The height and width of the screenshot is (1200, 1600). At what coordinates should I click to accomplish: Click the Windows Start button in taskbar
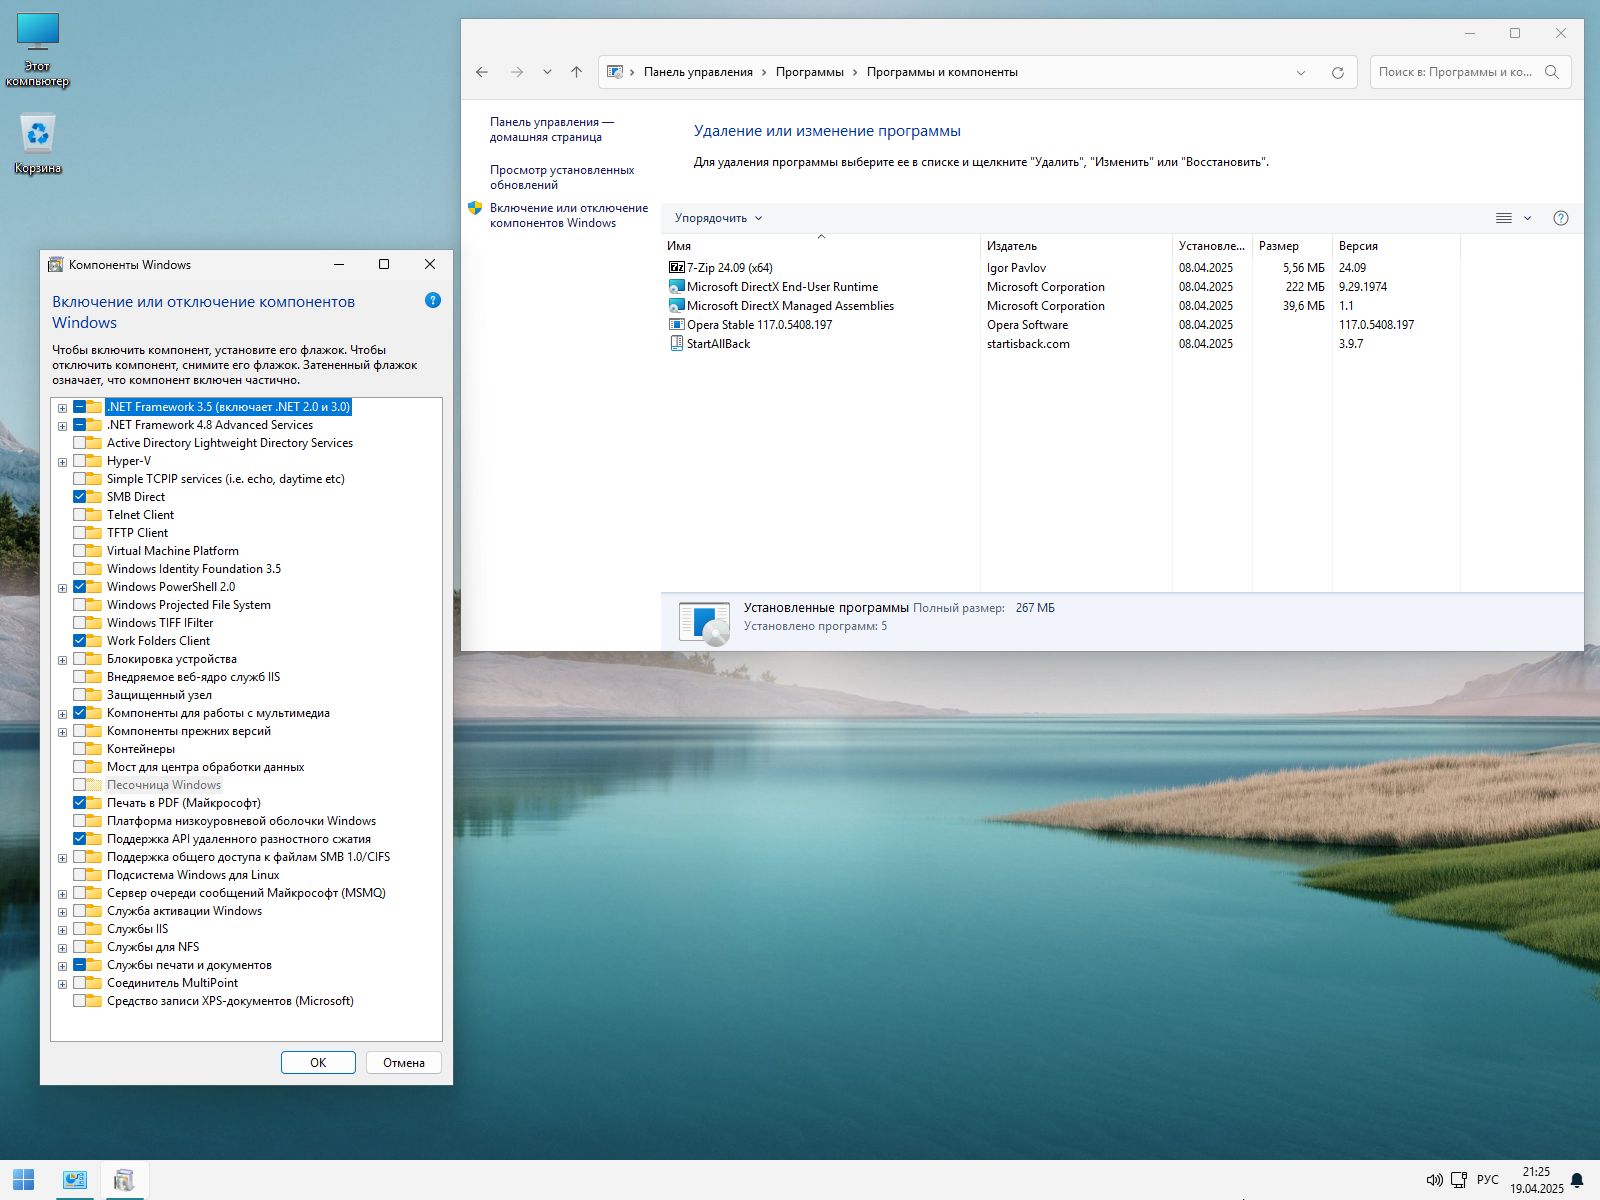click(x=24, y=1180)
